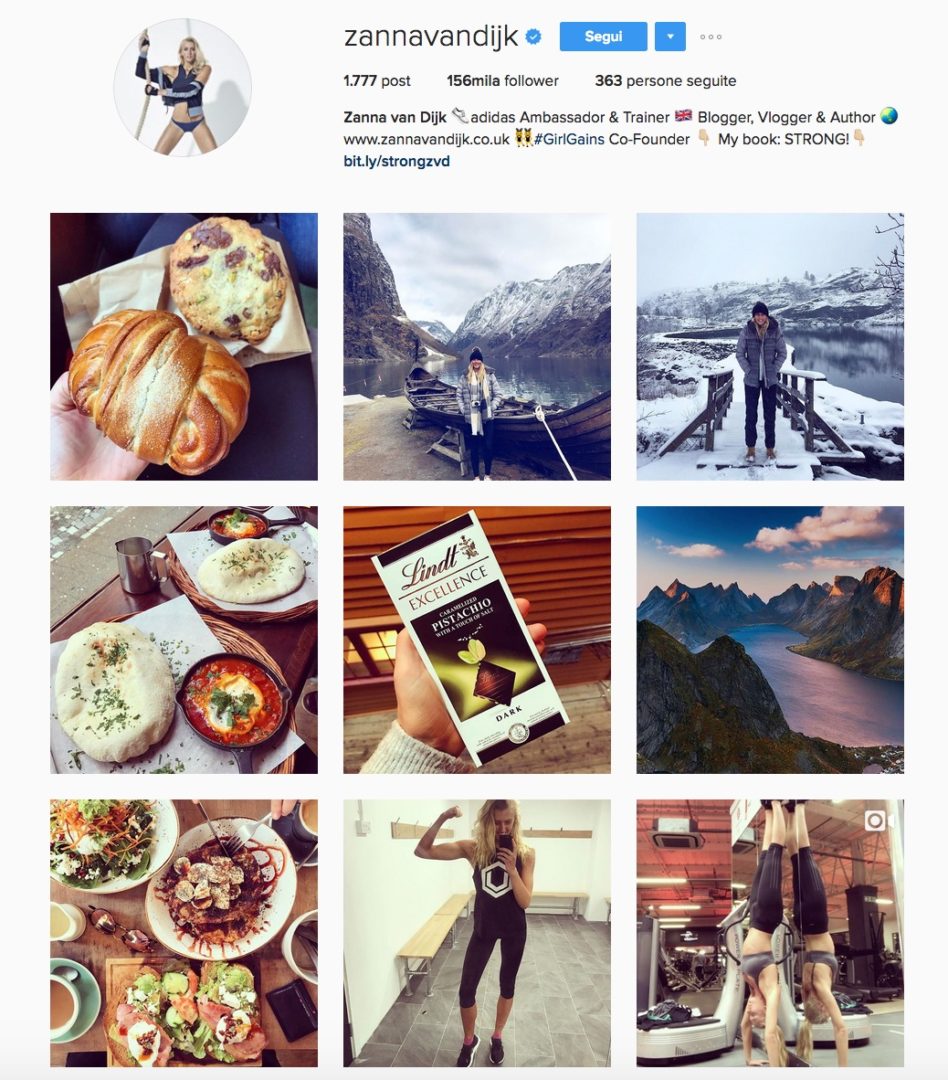Open the fjord wooden boat photo
Screen dimensions: 948x1080
click(477, 346)
